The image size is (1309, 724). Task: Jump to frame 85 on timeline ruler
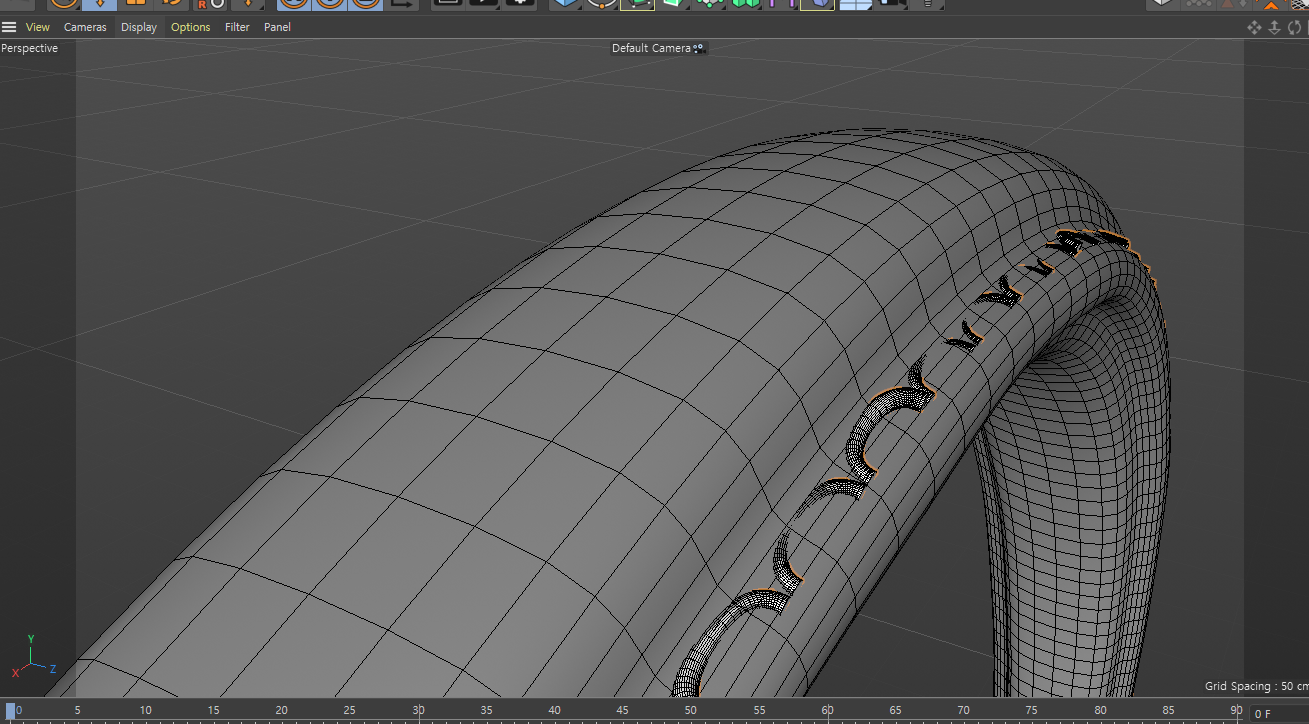[1169, 710]
